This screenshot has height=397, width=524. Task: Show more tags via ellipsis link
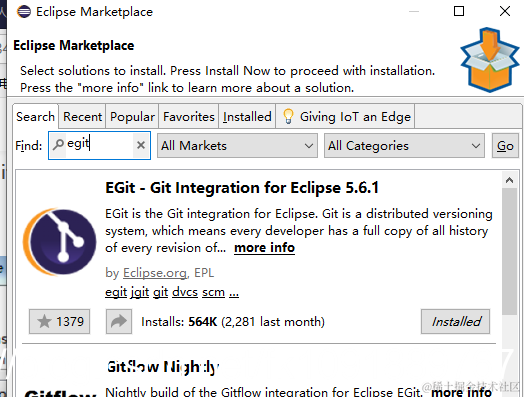234,293
